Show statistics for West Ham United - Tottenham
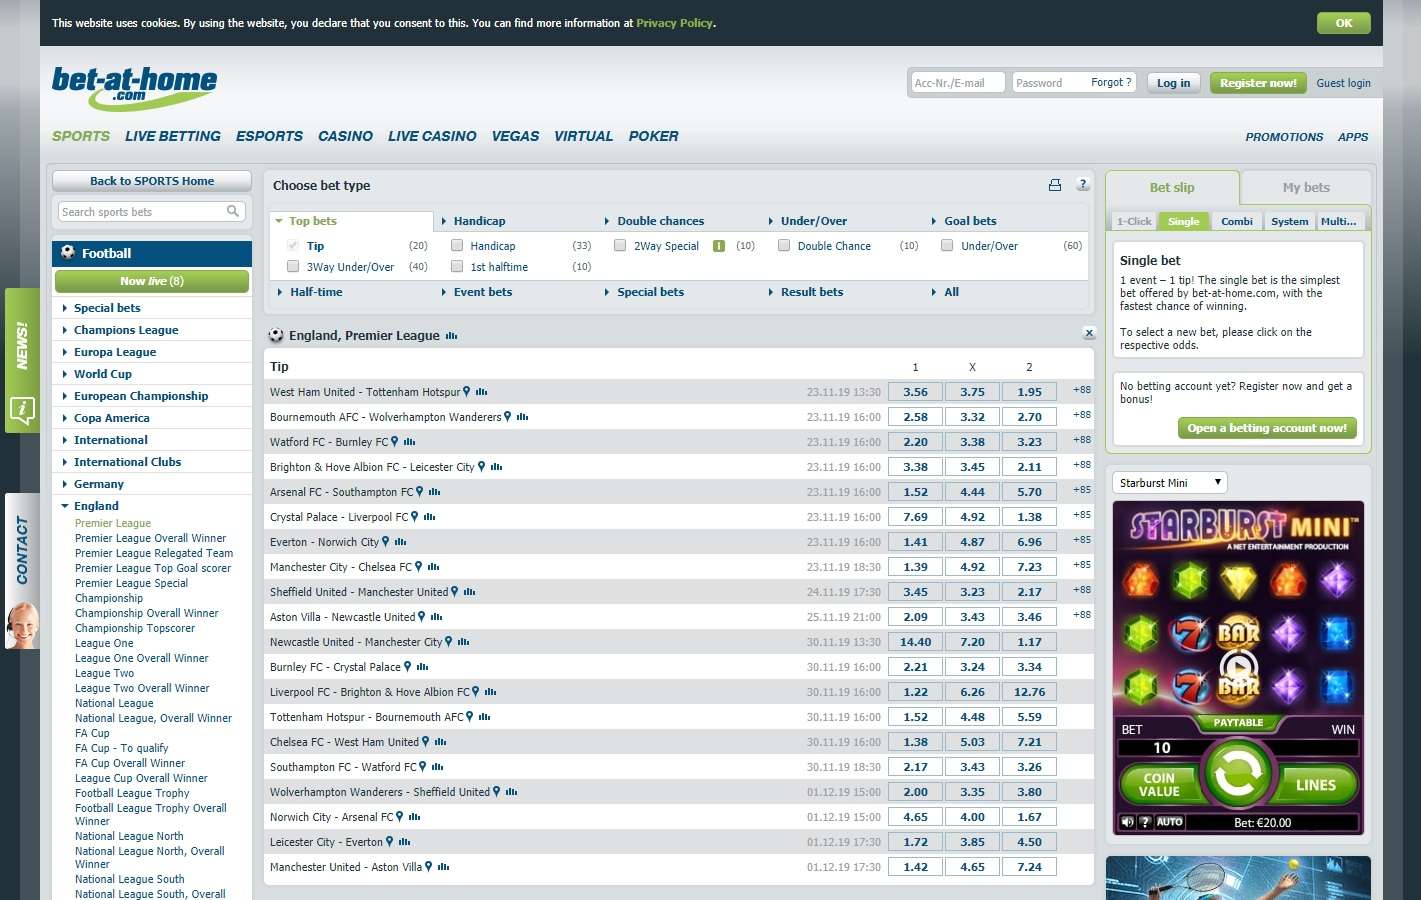Screen dimensions: 1421x900 click(482, 392)
